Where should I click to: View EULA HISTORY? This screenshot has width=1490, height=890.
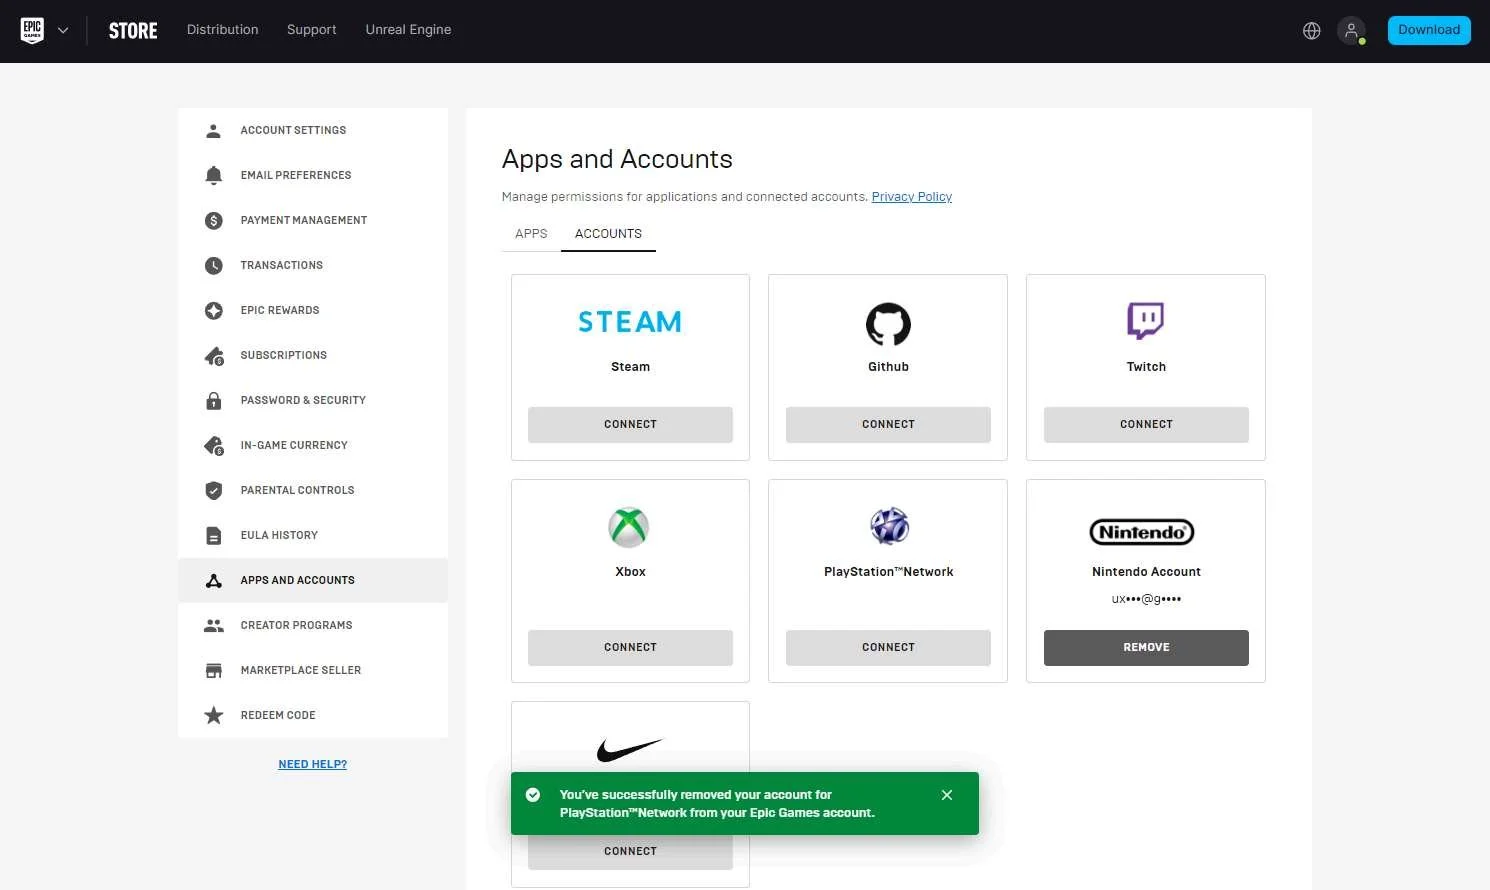pos(313,536)
